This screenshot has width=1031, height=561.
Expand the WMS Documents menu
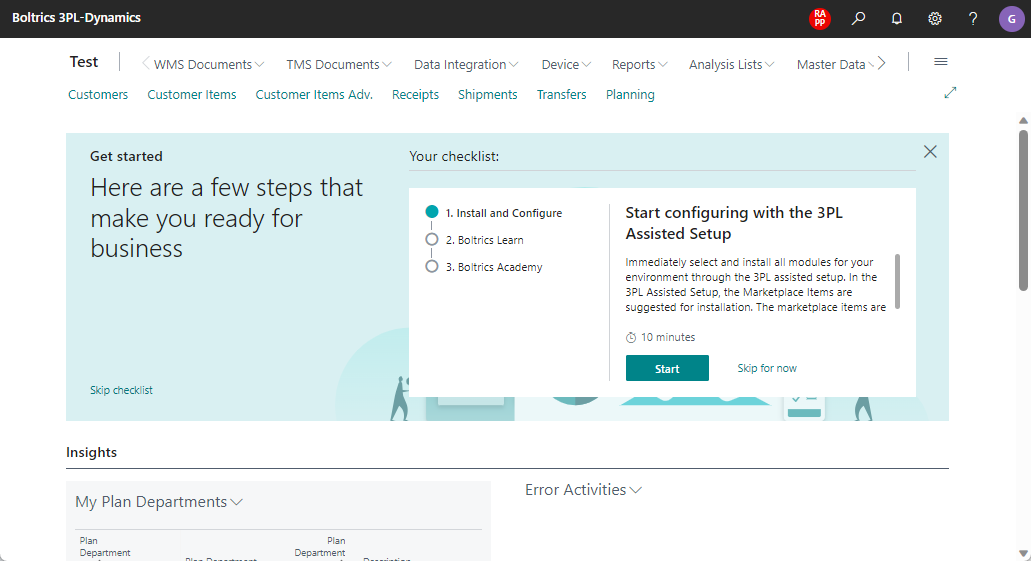[208, 65]
